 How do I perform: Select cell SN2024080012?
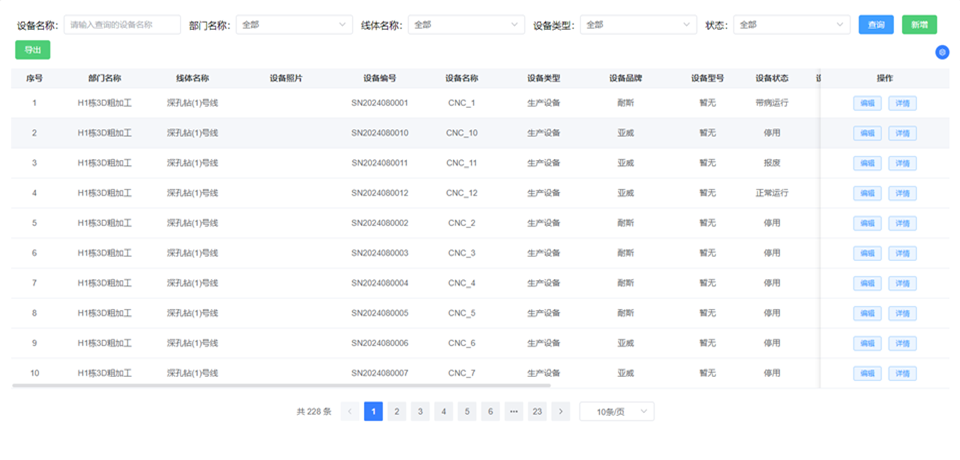click(380, 193)
